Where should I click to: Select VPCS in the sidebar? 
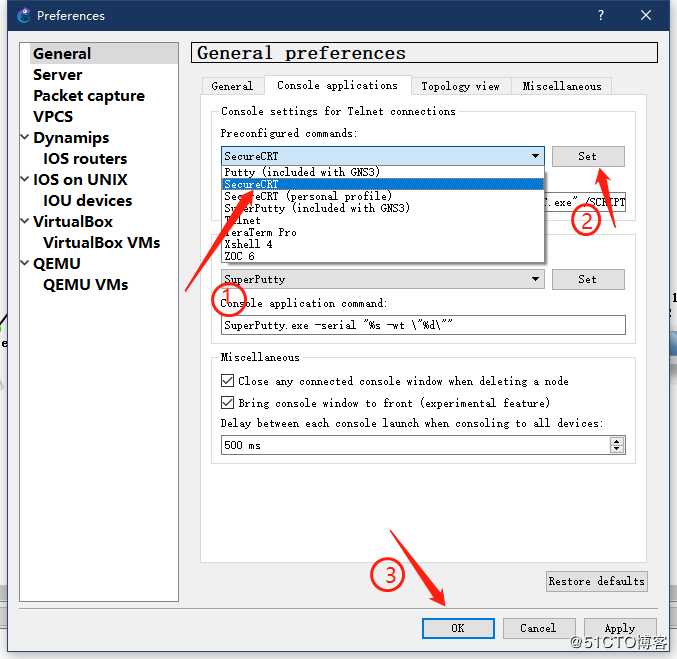click(53, 117)
